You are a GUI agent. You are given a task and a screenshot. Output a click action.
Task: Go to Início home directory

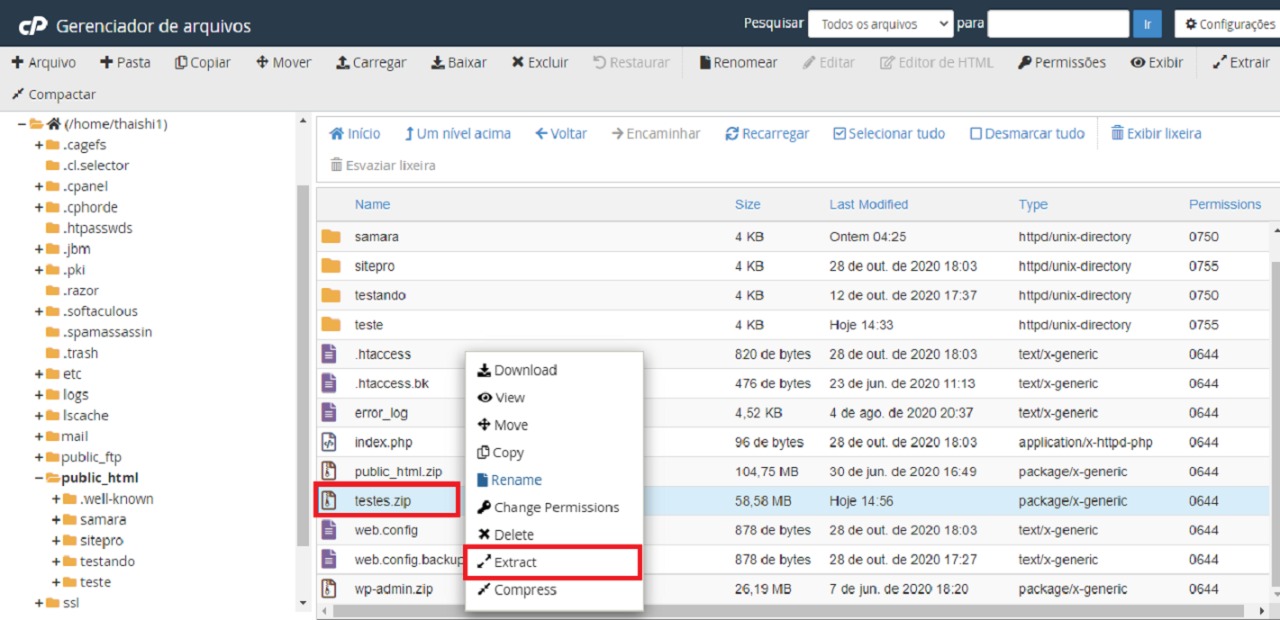(355, 133)
